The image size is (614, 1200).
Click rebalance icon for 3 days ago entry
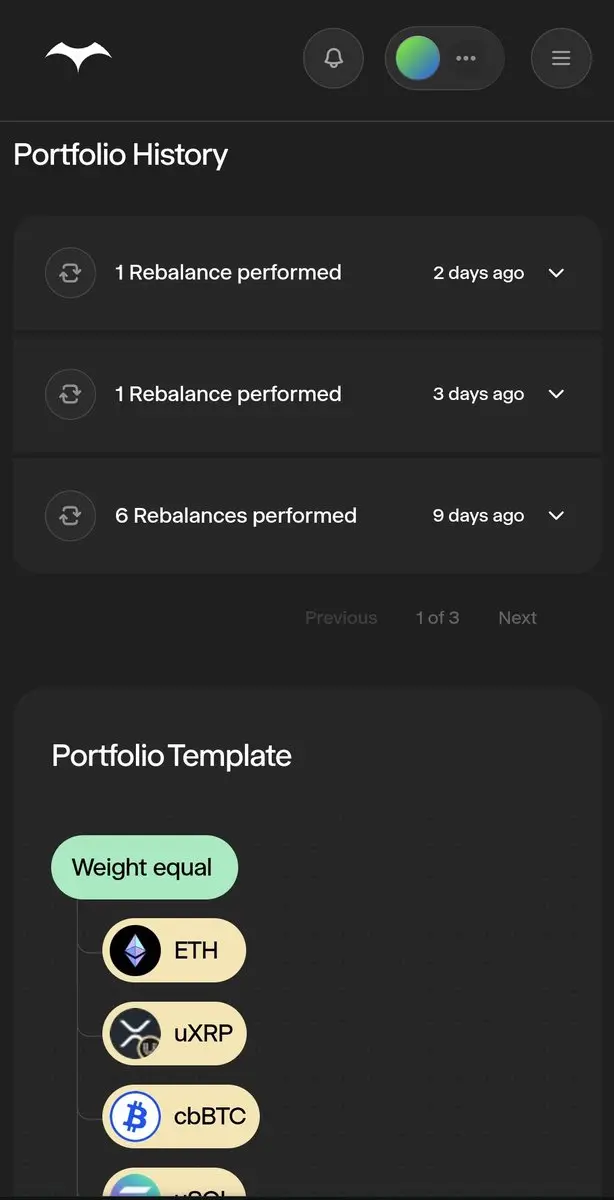tap(70, 394)
